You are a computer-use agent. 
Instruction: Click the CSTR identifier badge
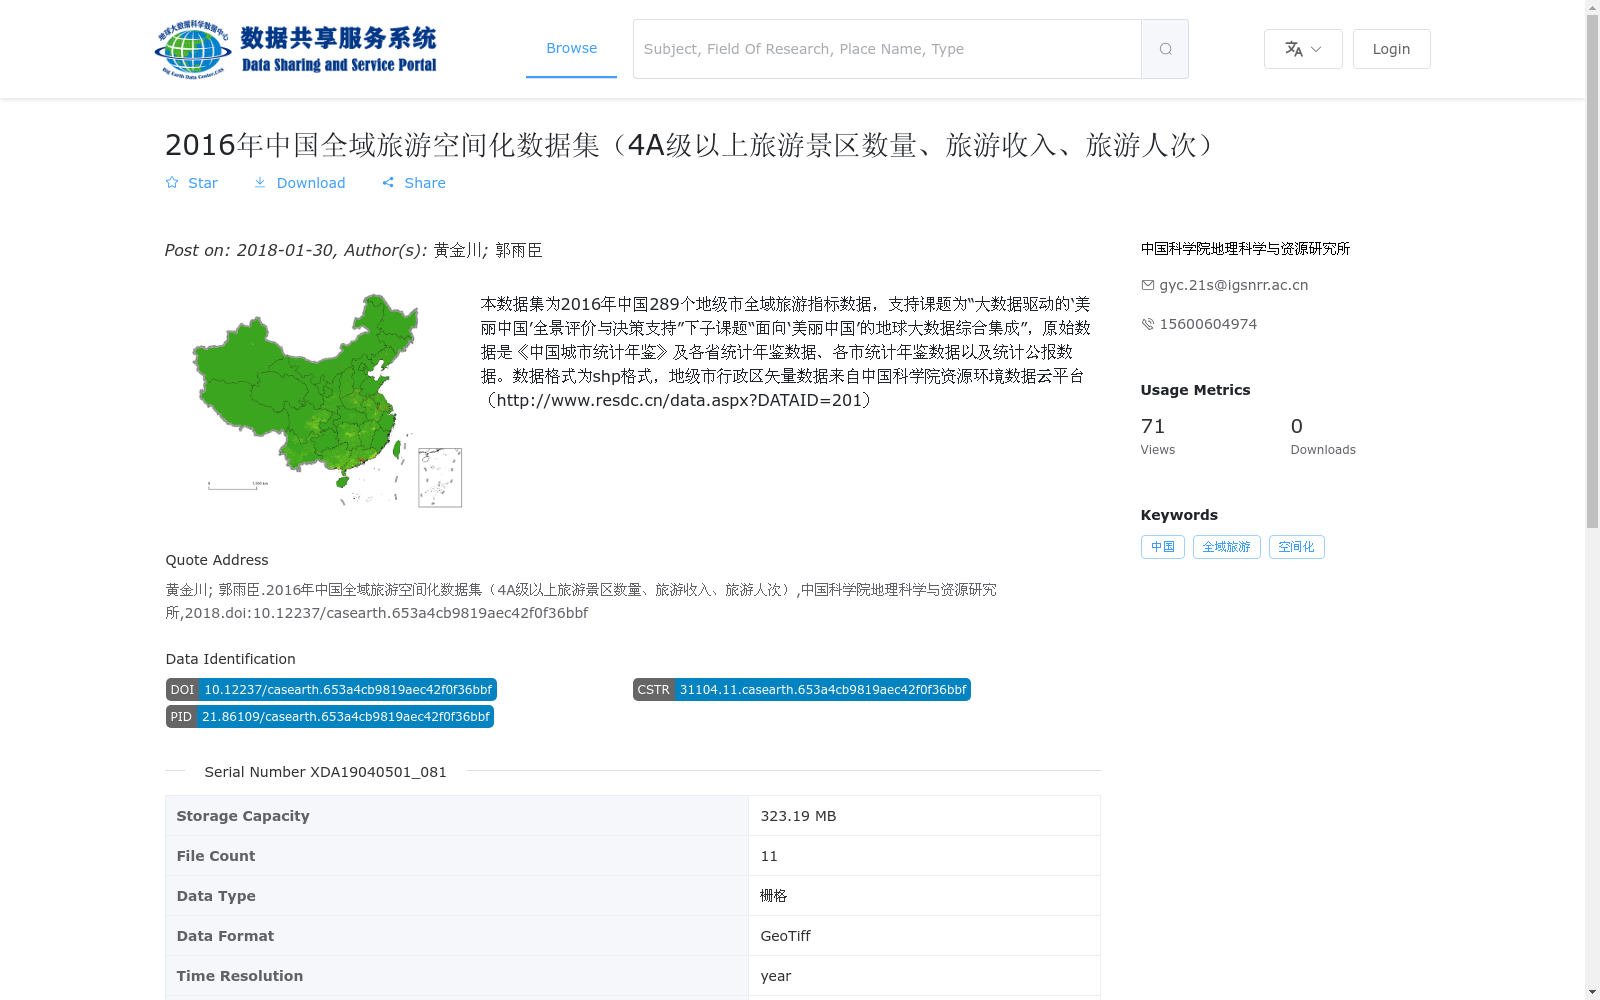(x=802, y=690)
